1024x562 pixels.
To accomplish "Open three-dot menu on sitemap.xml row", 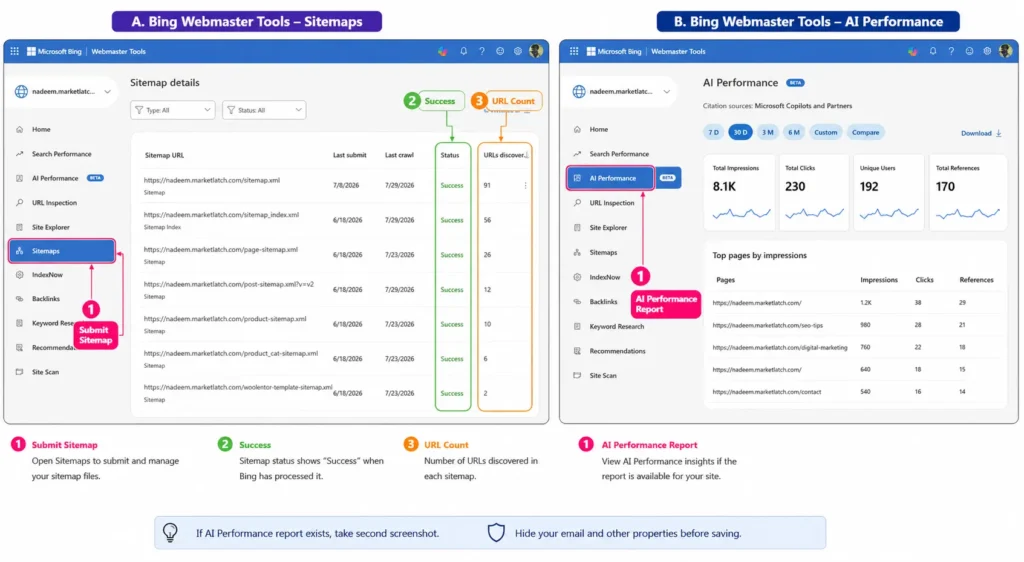I will (525, 185).
